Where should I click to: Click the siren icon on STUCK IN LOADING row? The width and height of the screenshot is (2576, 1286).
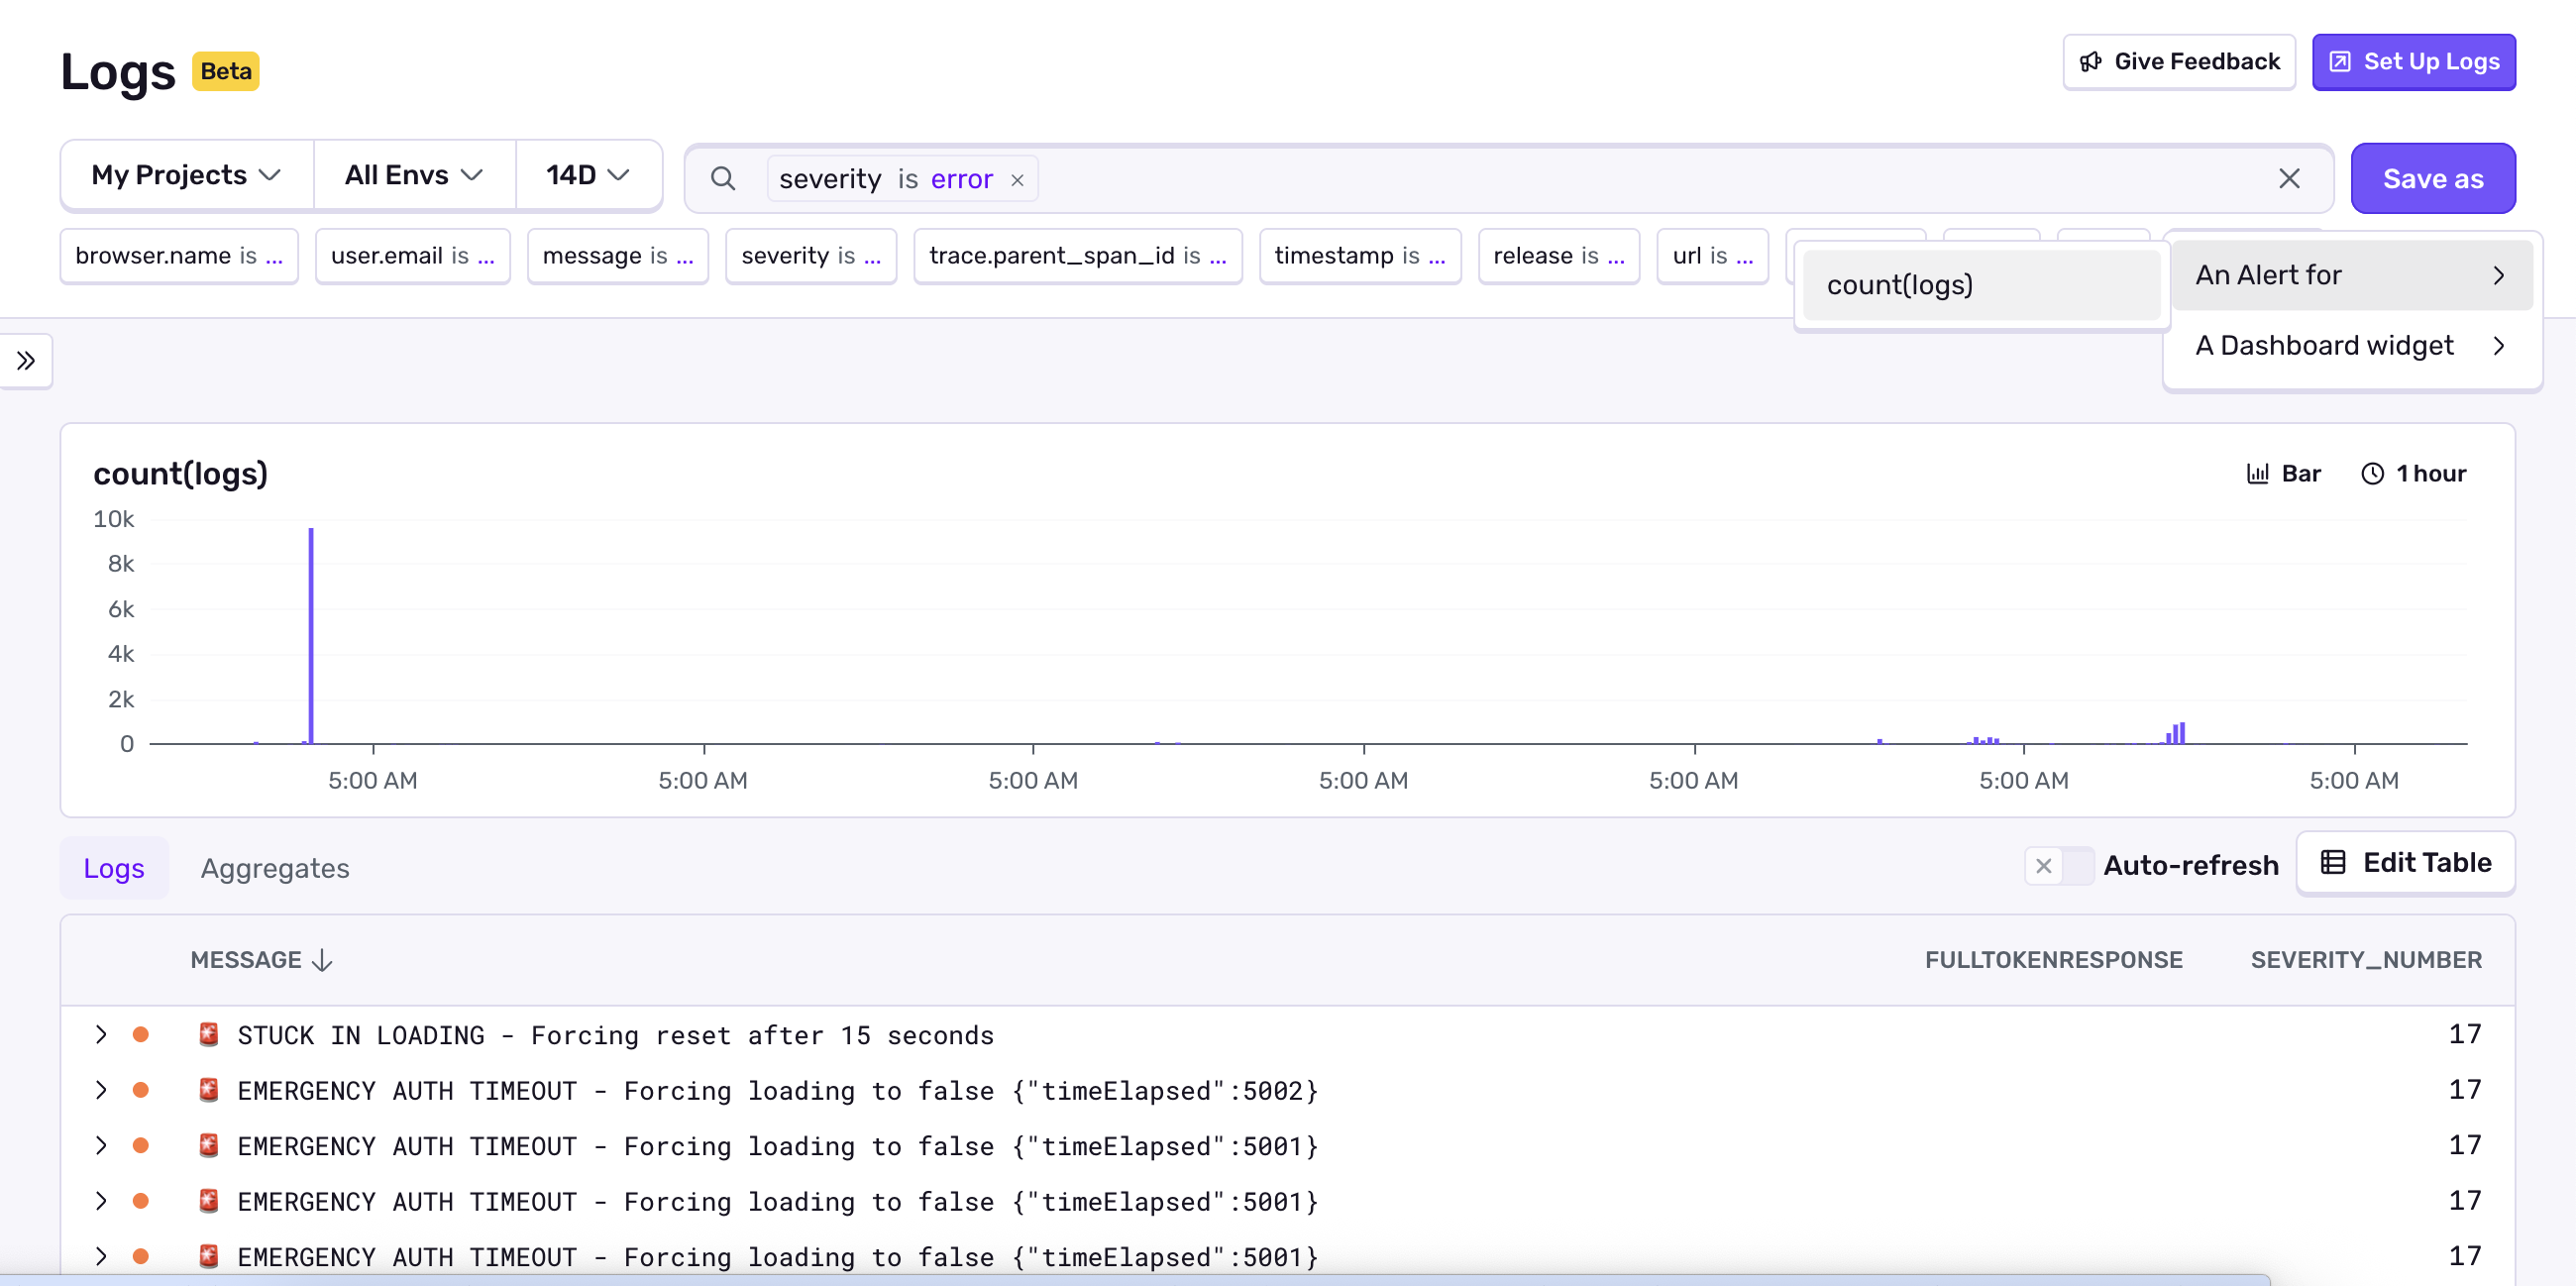[208, 1035]
